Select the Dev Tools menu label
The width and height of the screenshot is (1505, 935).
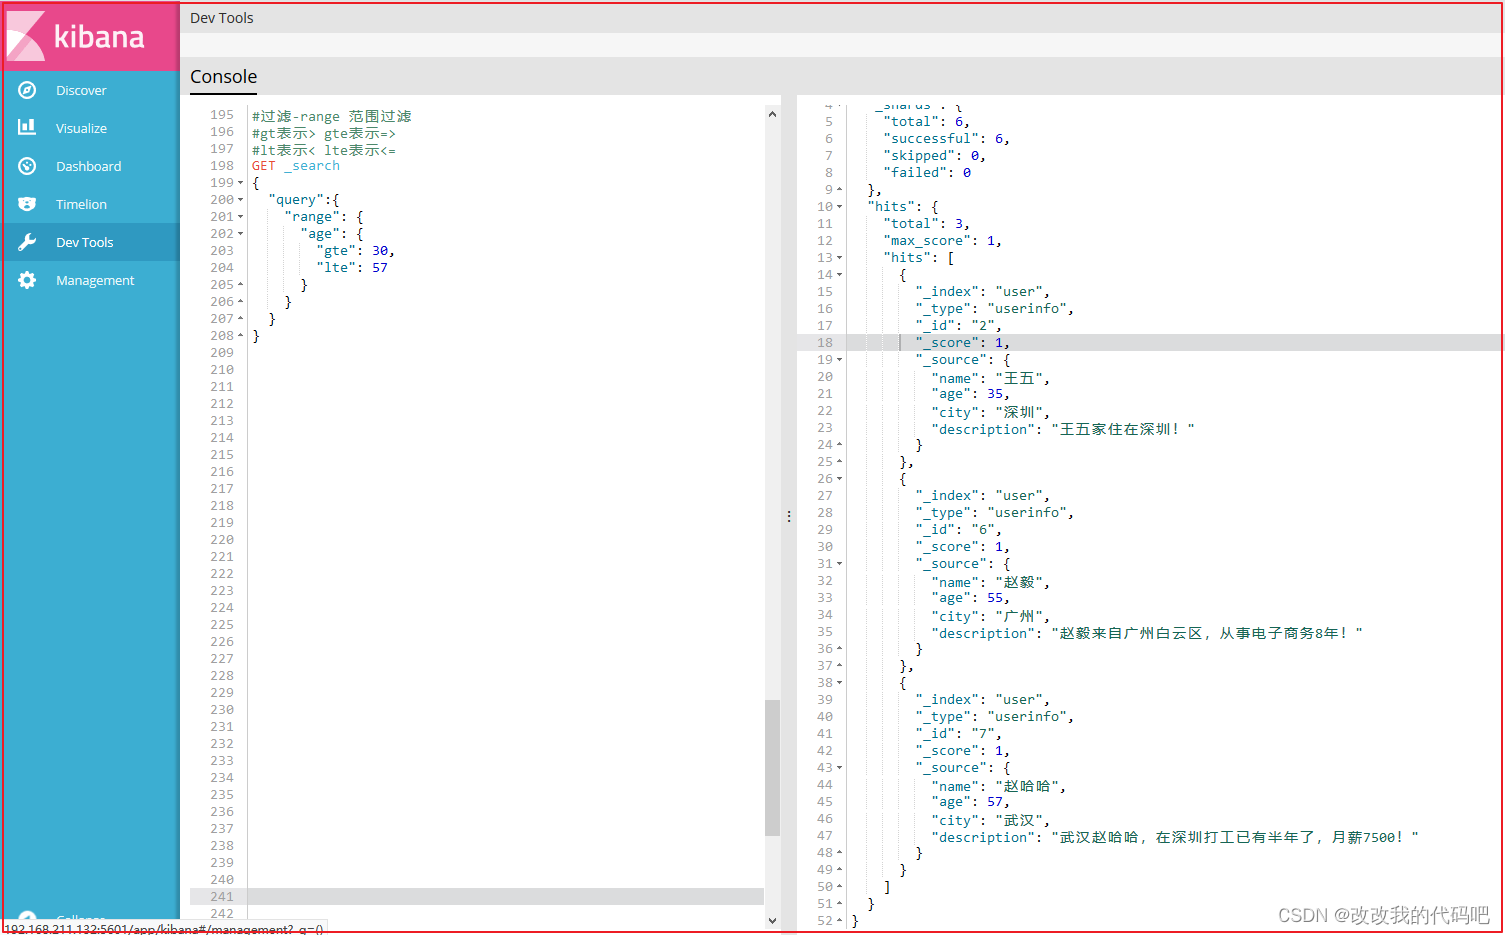(84, 242)
